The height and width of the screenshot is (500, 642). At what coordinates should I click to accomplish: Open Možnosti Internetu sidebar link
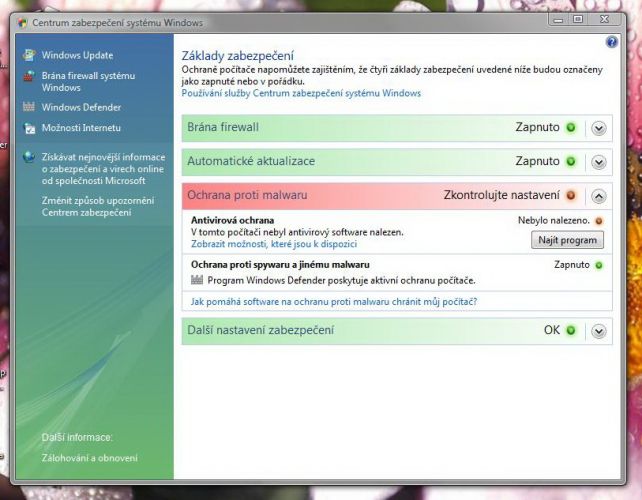pyautogui.click(x=81, y=128)
